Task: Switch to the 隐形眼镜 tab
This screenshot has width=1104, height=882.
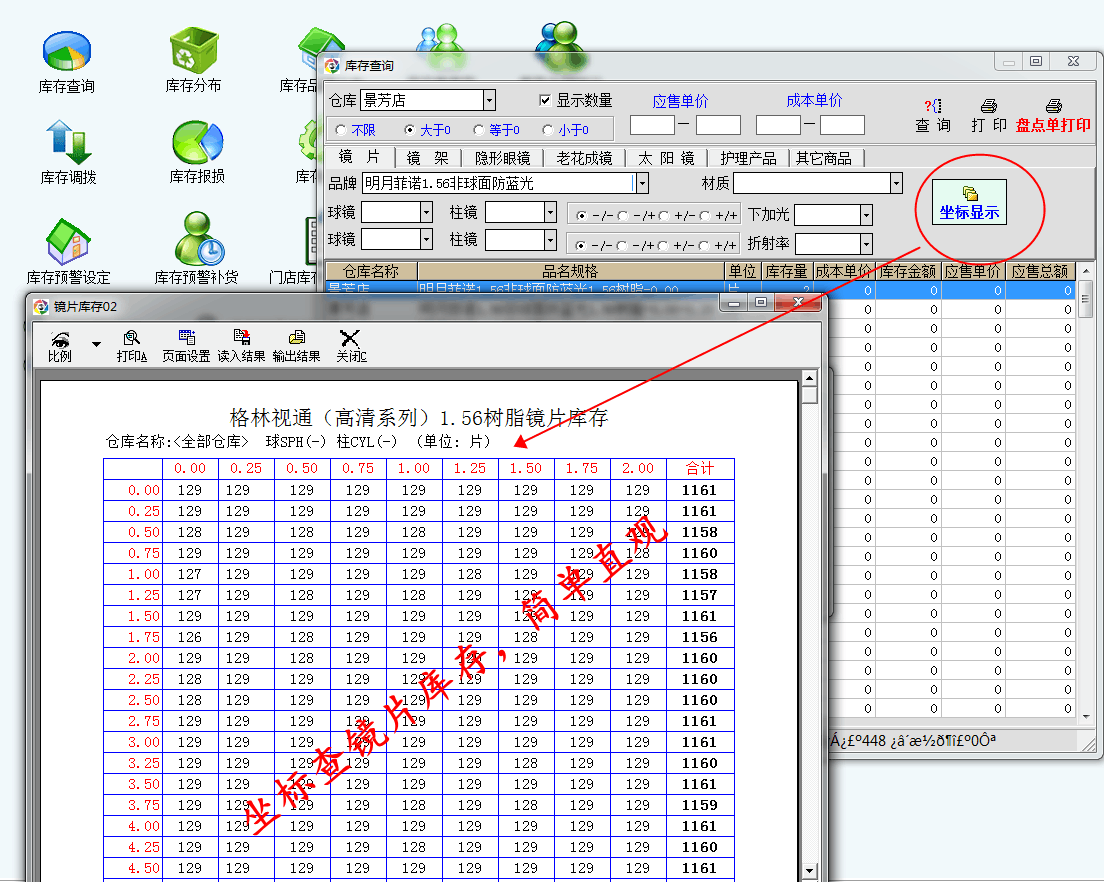Action: pyautogui.click(x=502, y=158)
